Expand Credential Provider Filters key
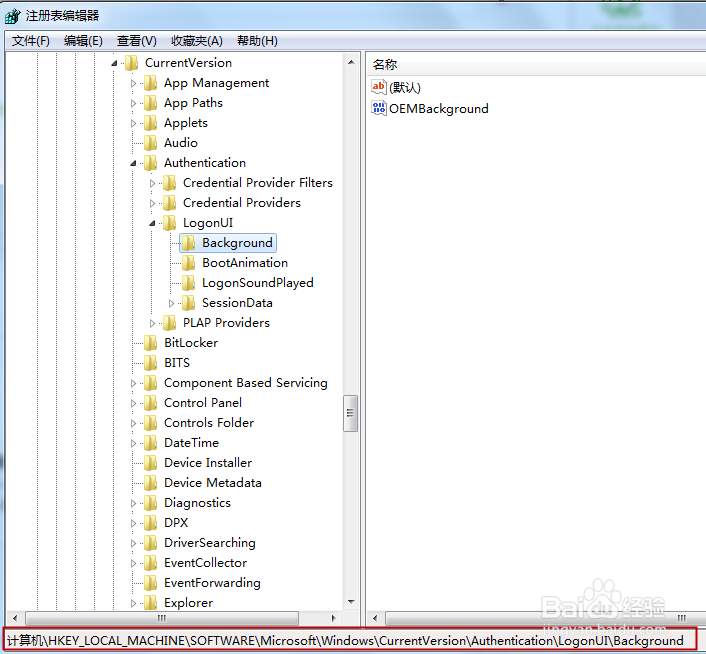Screen dimensions: 706x654 pos(152,183)
